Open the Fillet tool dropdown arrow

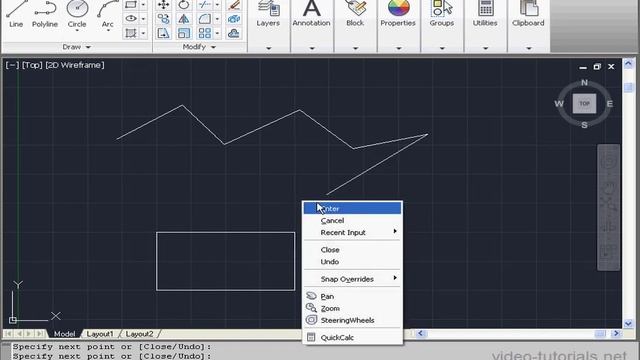click(217, 19)
